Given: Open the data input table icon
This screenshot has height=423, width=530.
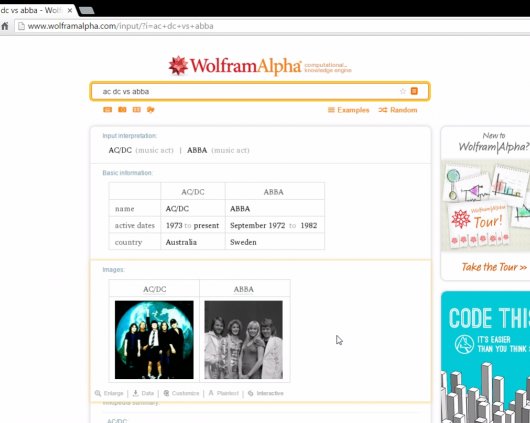Looking at the screenshot, I should point(137,110).
